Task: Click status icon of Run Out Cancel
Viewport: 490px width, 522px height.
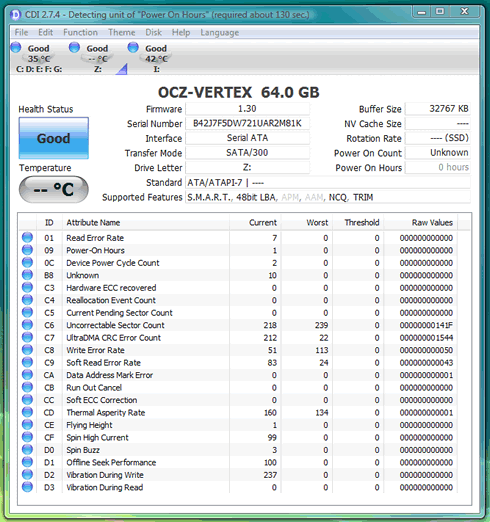Action: (x=27, y=387)
